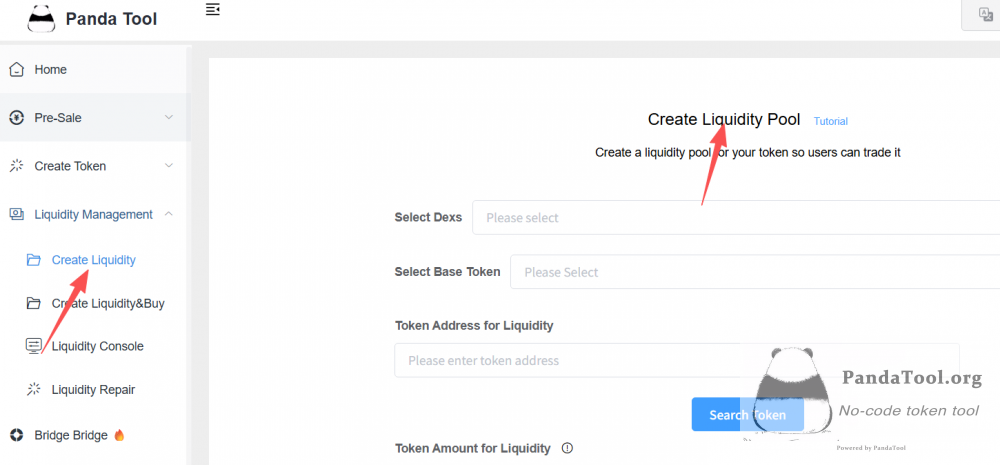The width and height of the screenshot is (1000, 465).
Task: Click the Create Token sparkle icon
Action: pyautogui.click(x=17, y=166)
